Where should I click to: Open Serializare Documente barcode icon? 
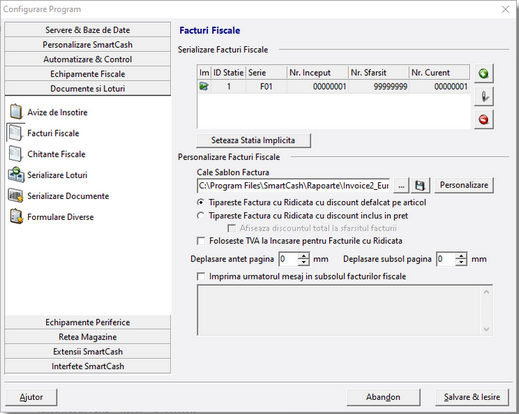point(16,196)
